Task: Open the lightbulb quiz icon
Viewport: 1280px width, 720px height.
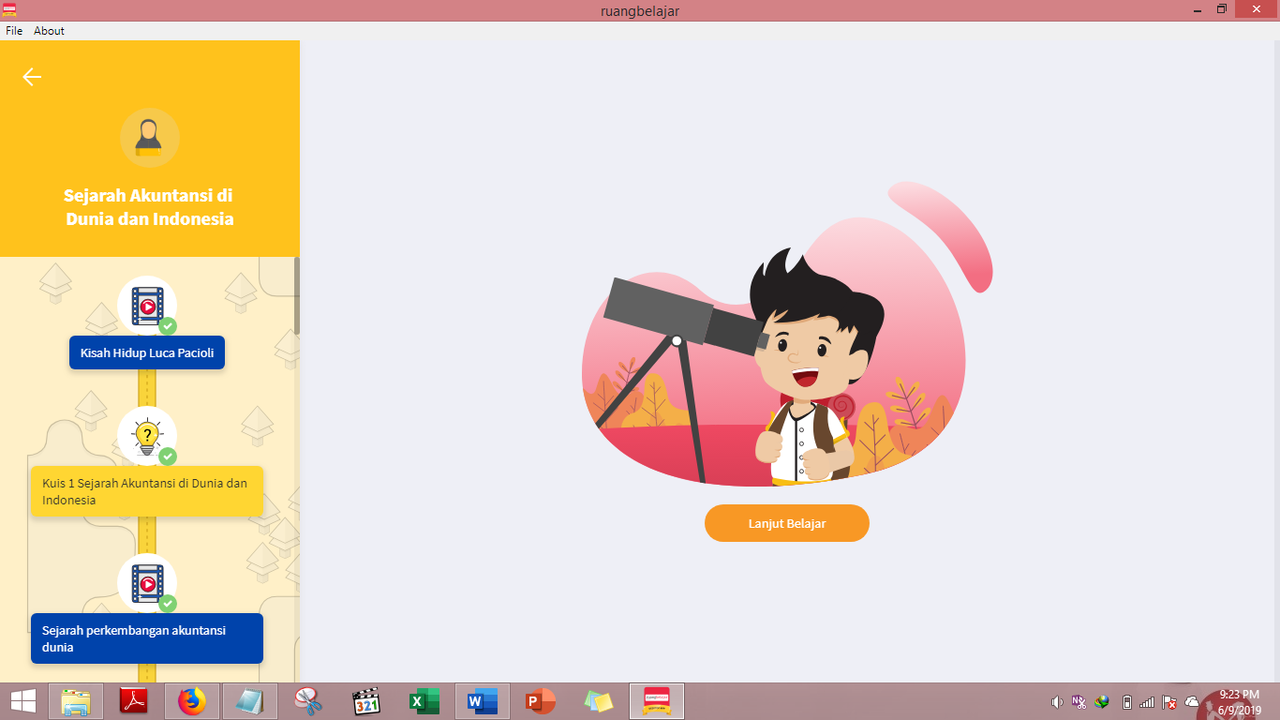Action: 147,436
